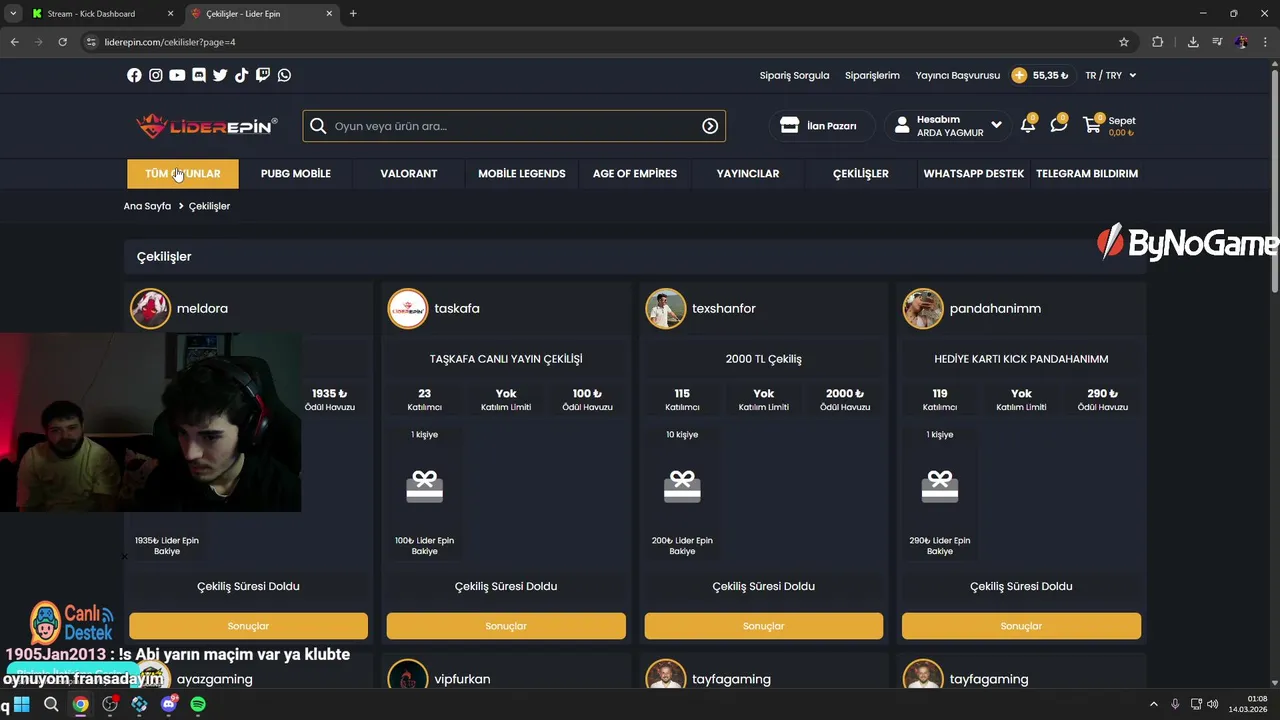Open the Instagram social icon
This screenshot has width=1280, height=720.
pyautogui.click(x=156, y=75)
